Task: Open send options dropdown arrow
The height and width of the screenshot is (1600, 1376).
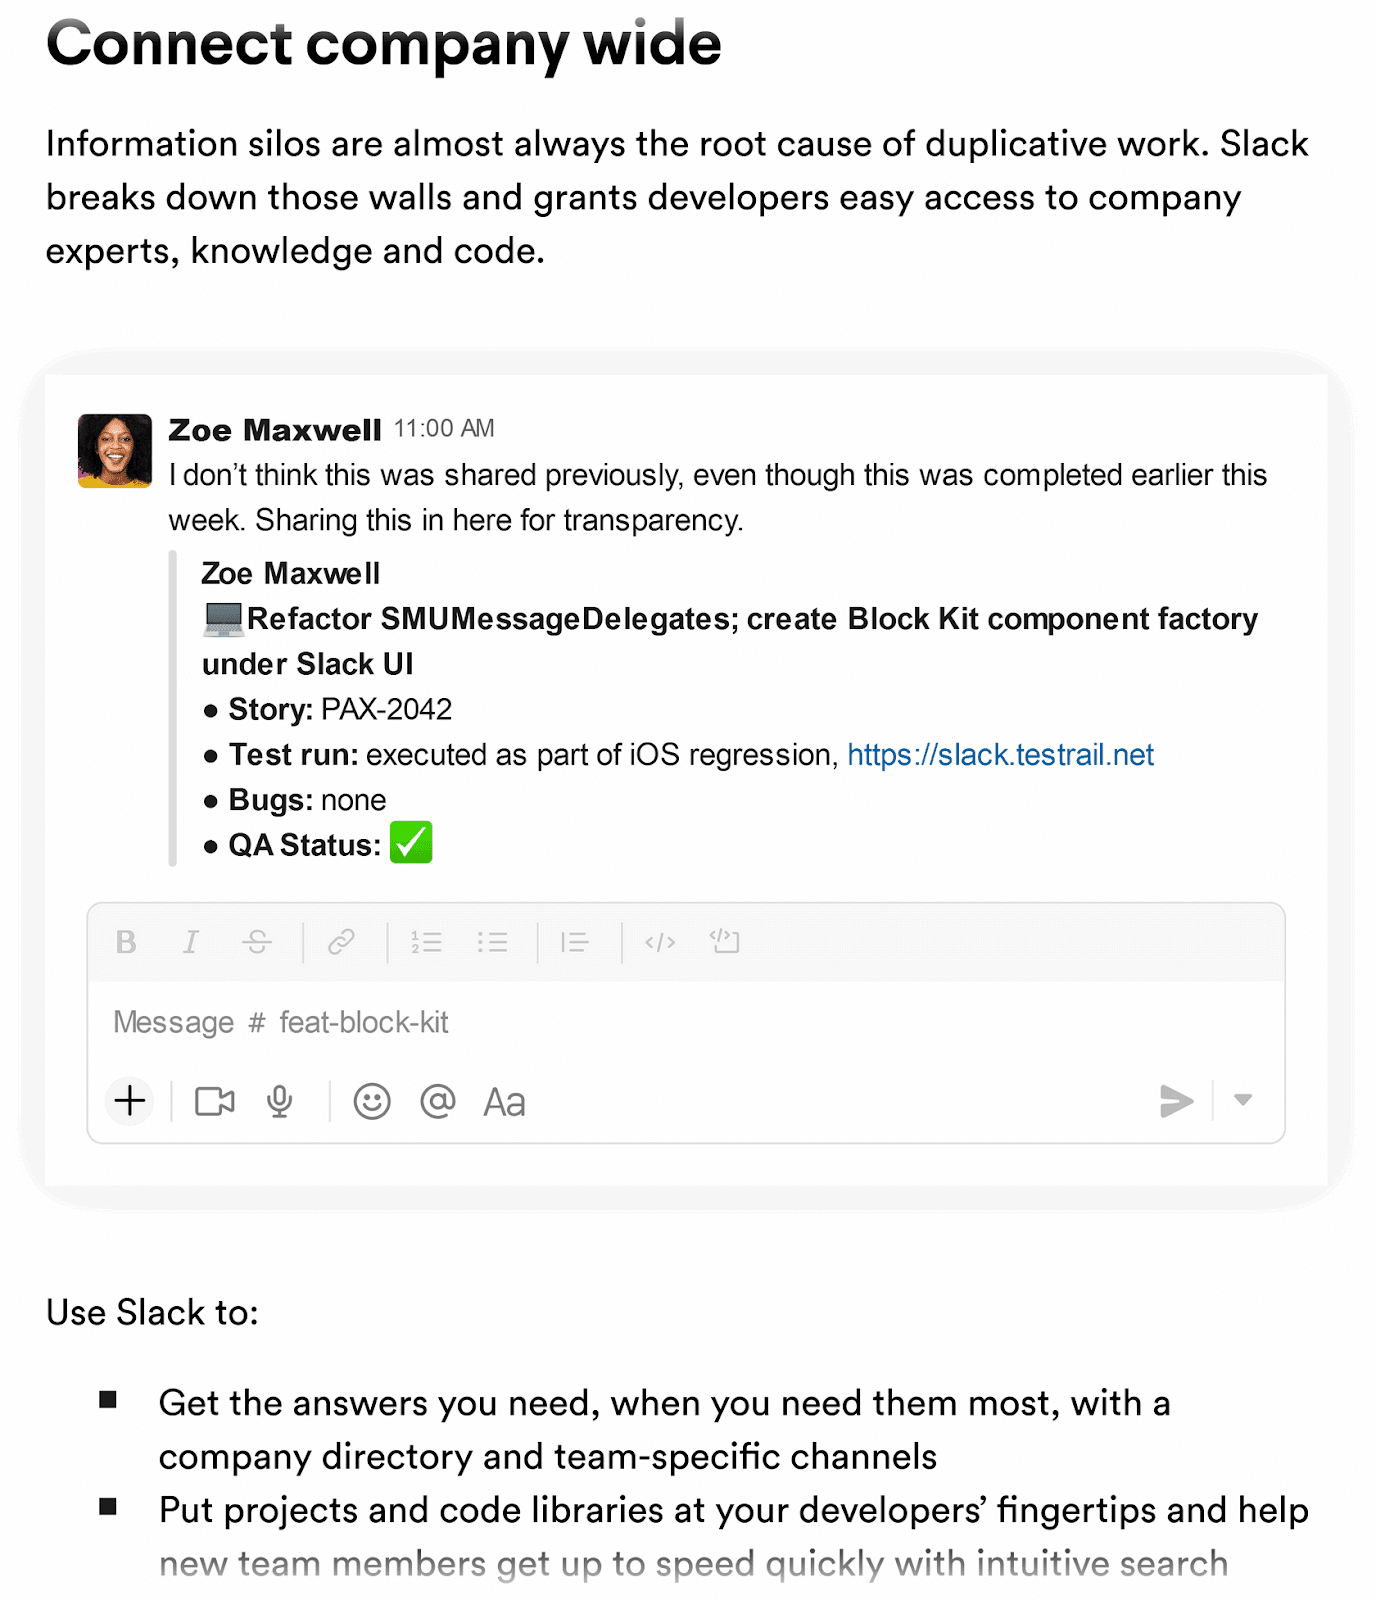Action: [1243, 1100]
